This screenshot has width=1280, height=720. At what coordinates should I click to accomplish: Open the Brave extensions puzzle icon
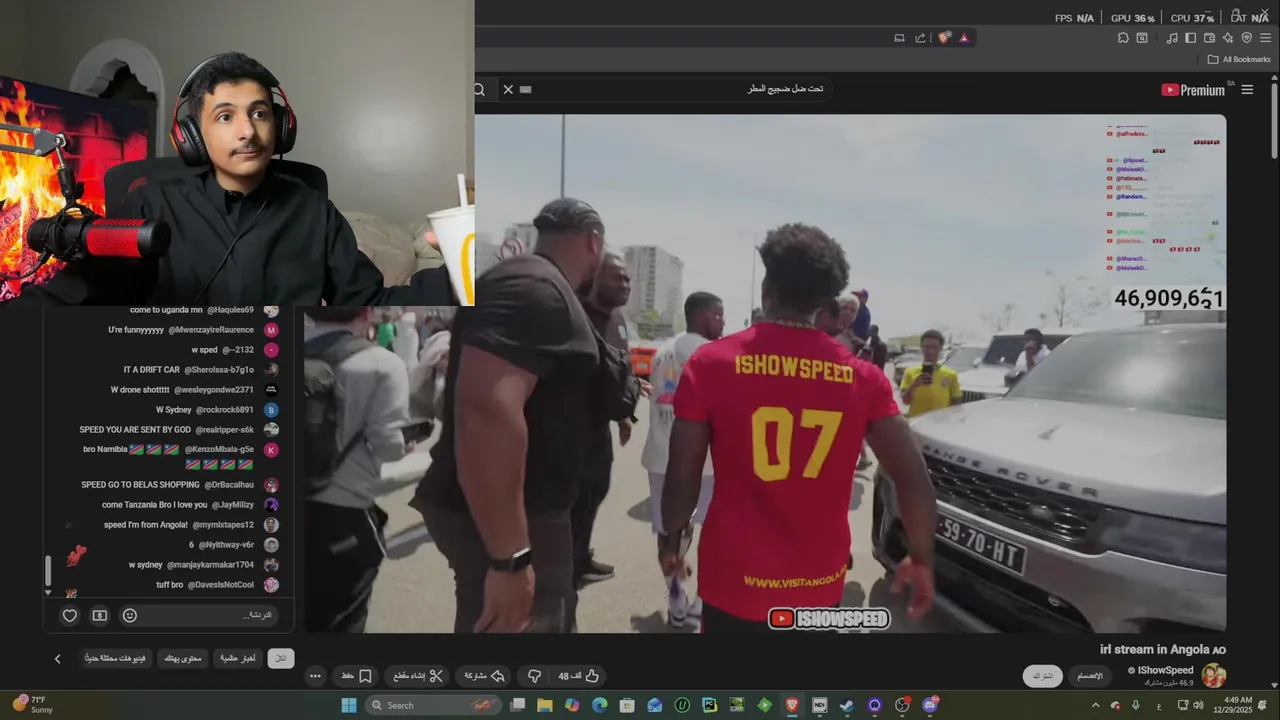[x=1123, y=38]
